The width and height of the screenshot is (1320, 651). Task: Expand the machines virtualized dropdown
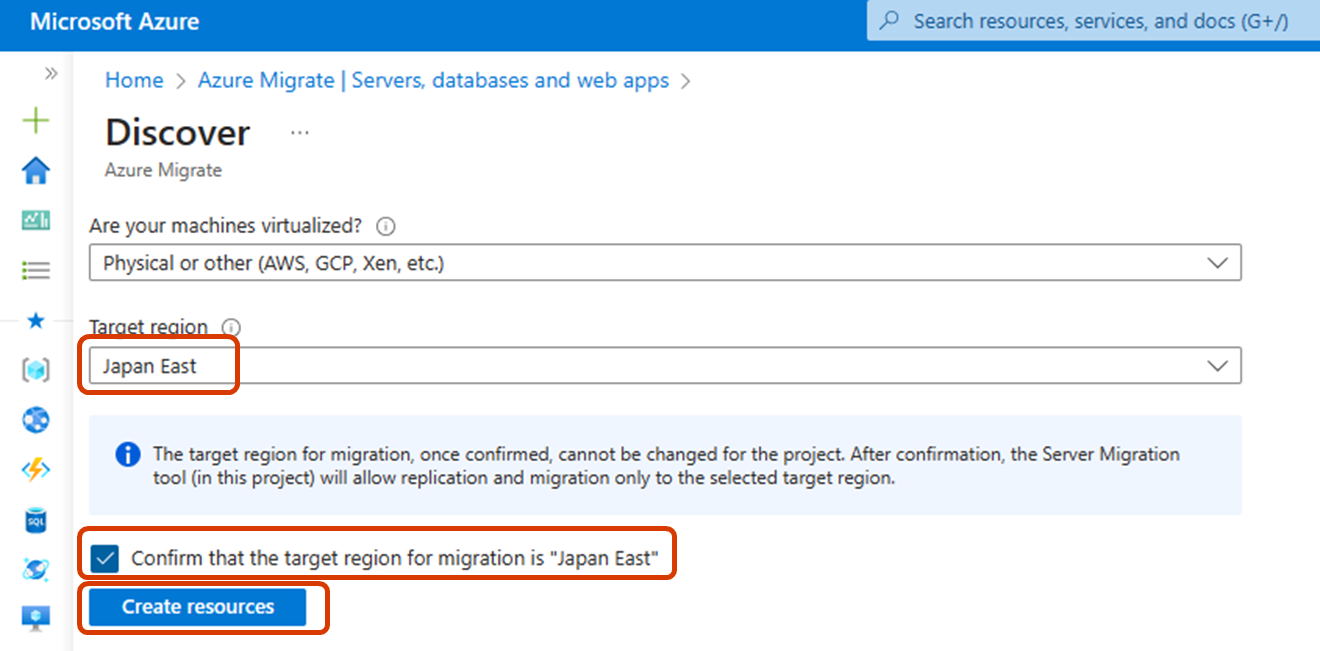(x=1218, y=262)
